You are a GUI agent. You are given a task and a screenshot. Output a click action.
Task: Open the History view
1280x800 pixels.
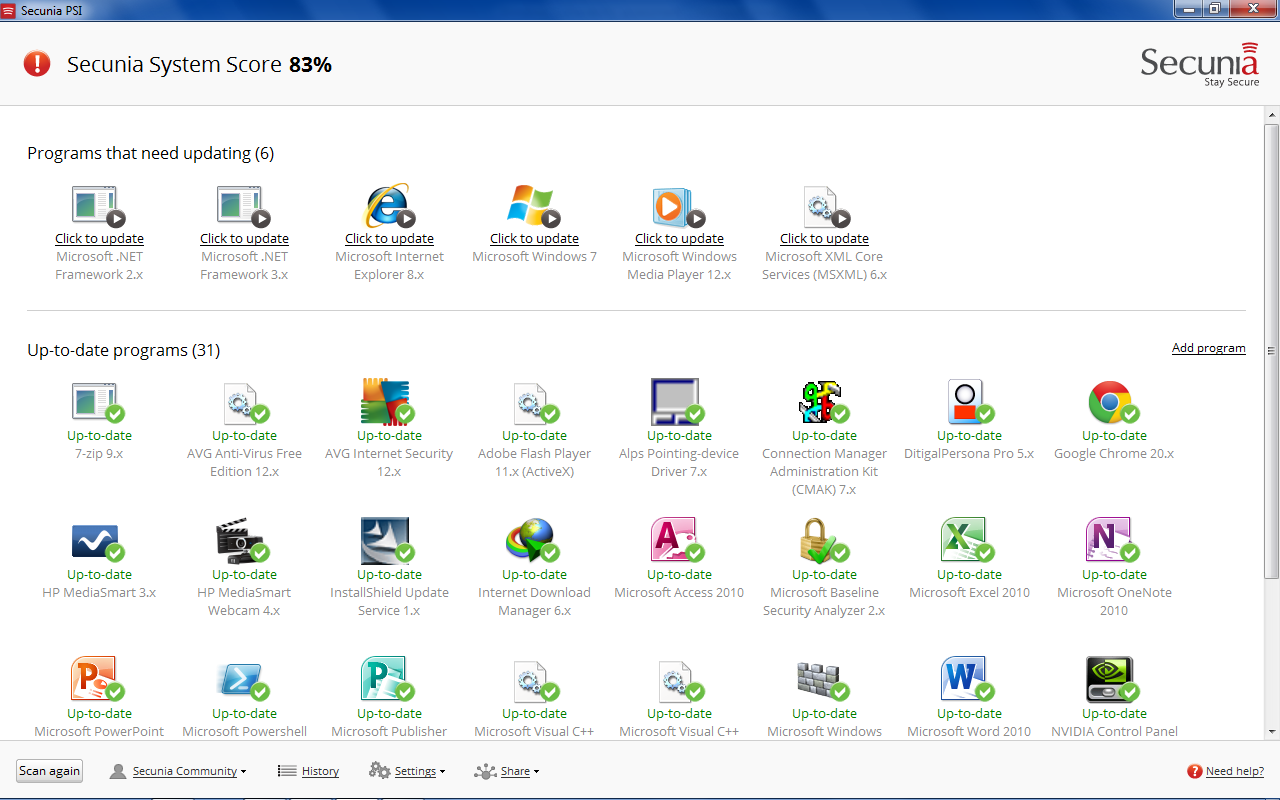[319, 771]
